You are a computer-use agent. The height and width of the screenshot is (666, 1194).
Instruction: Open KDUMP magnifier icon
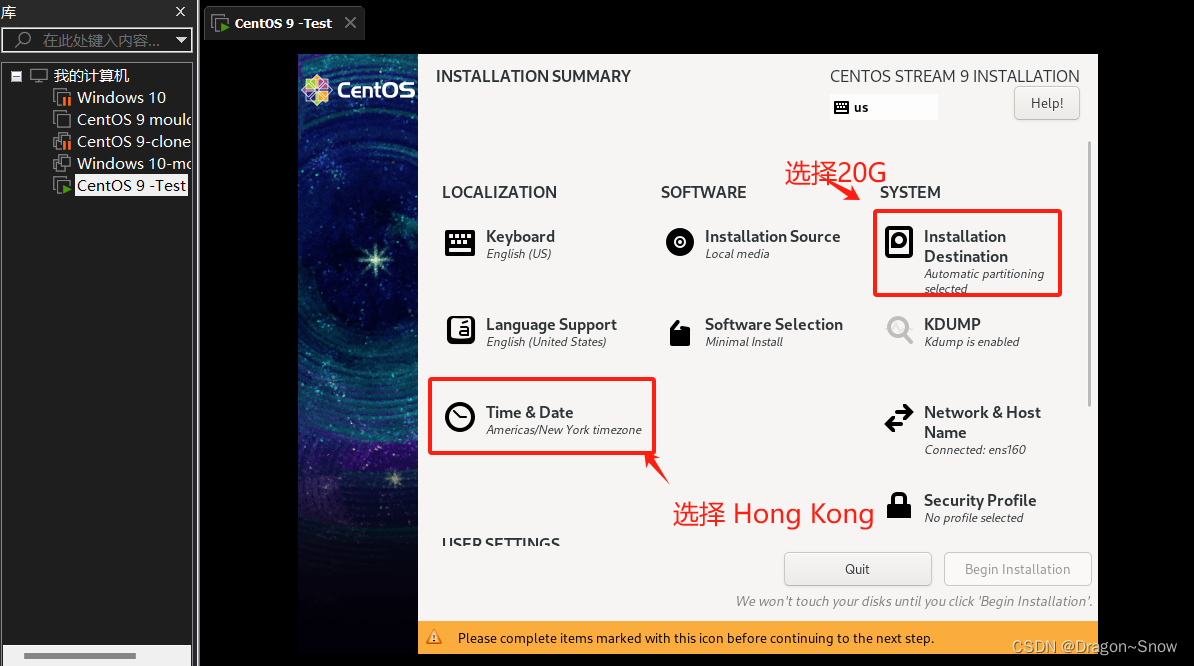[899, 330]
